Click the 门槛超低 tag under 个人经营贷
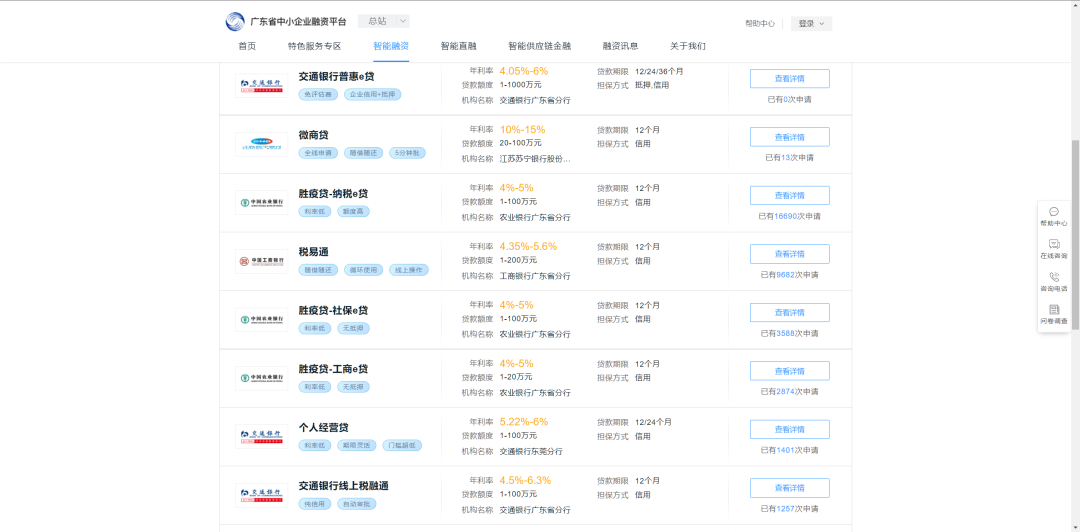Screen dimensions: 1080x532 click(x=402, y=446)
